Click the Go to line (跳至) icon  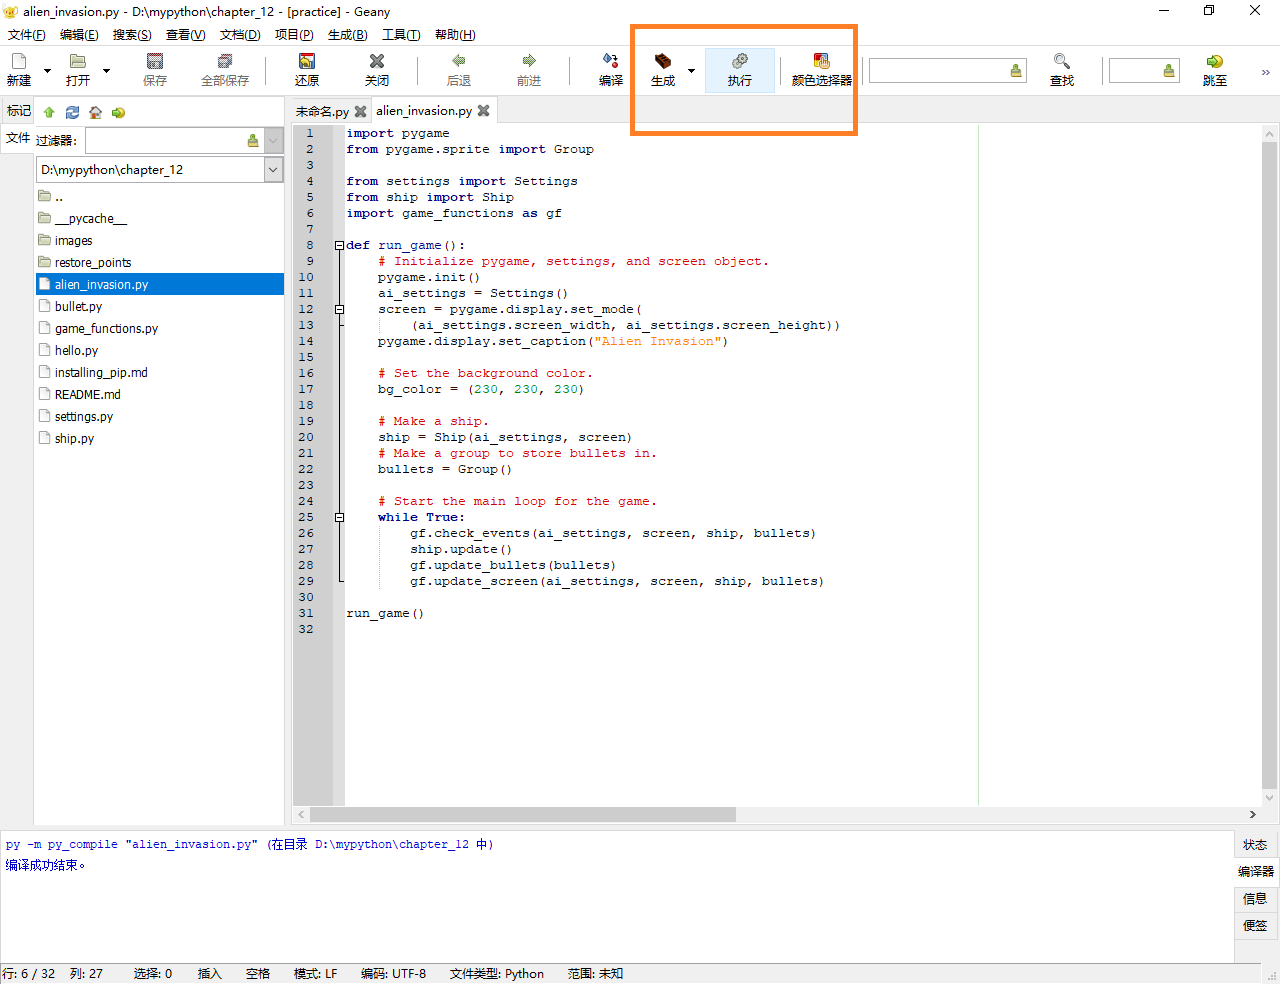(1215, 62)
